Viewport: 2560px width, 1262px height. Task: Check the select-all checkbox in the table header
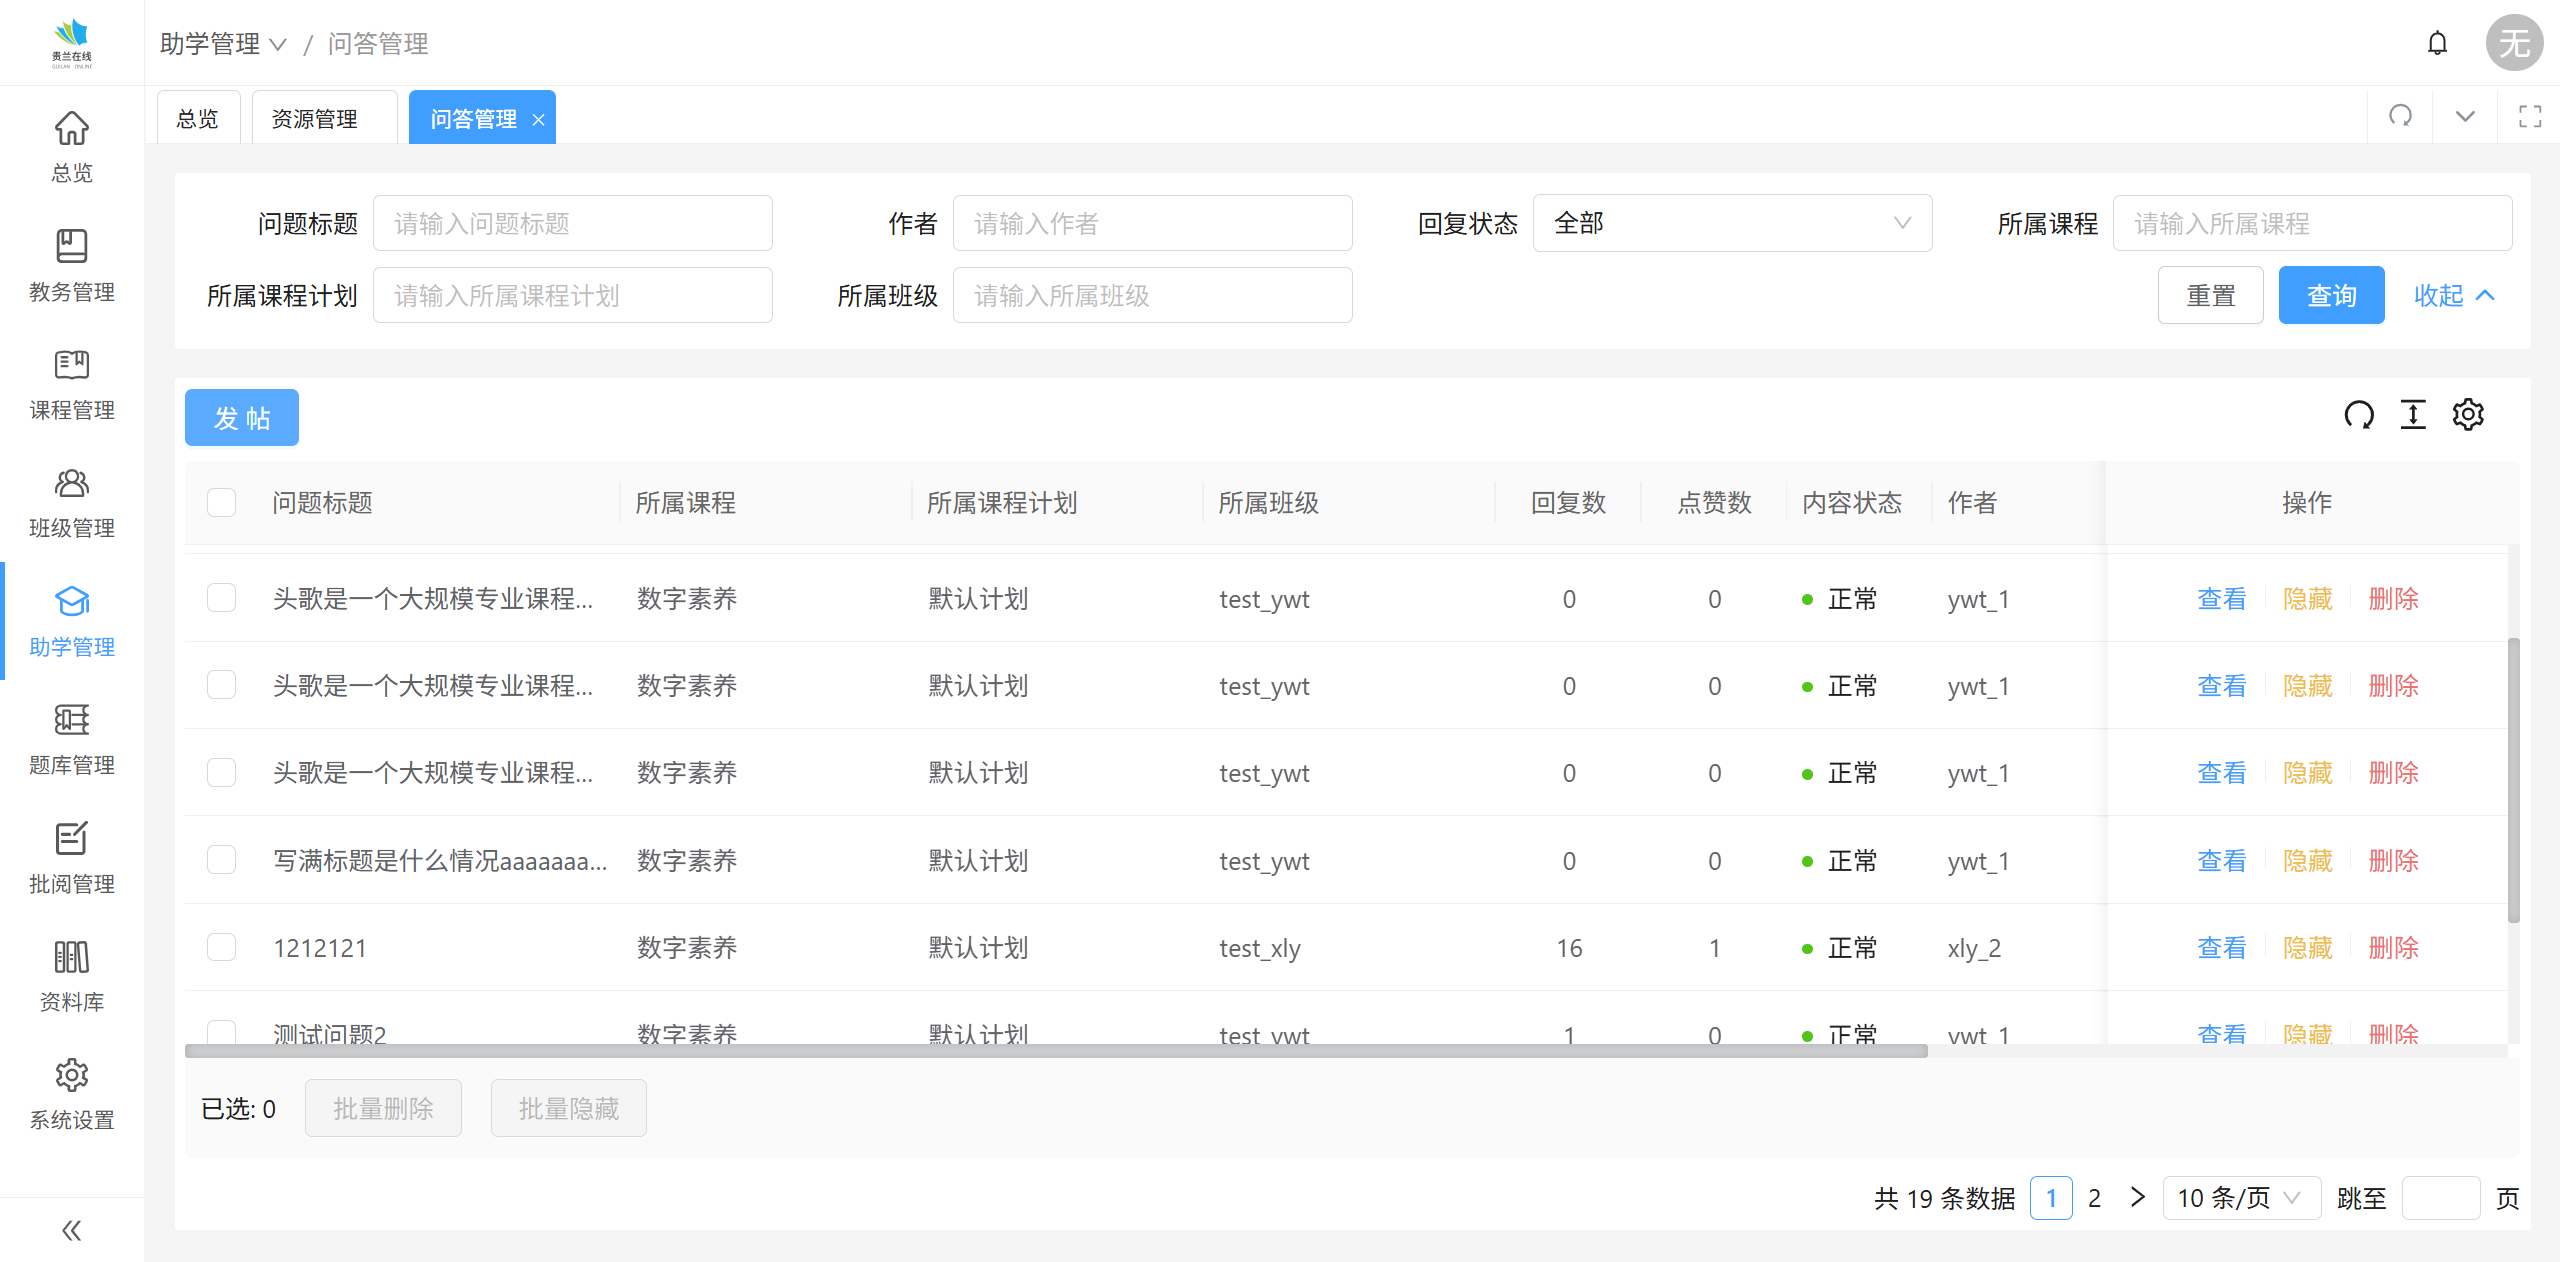click(221, 502)
